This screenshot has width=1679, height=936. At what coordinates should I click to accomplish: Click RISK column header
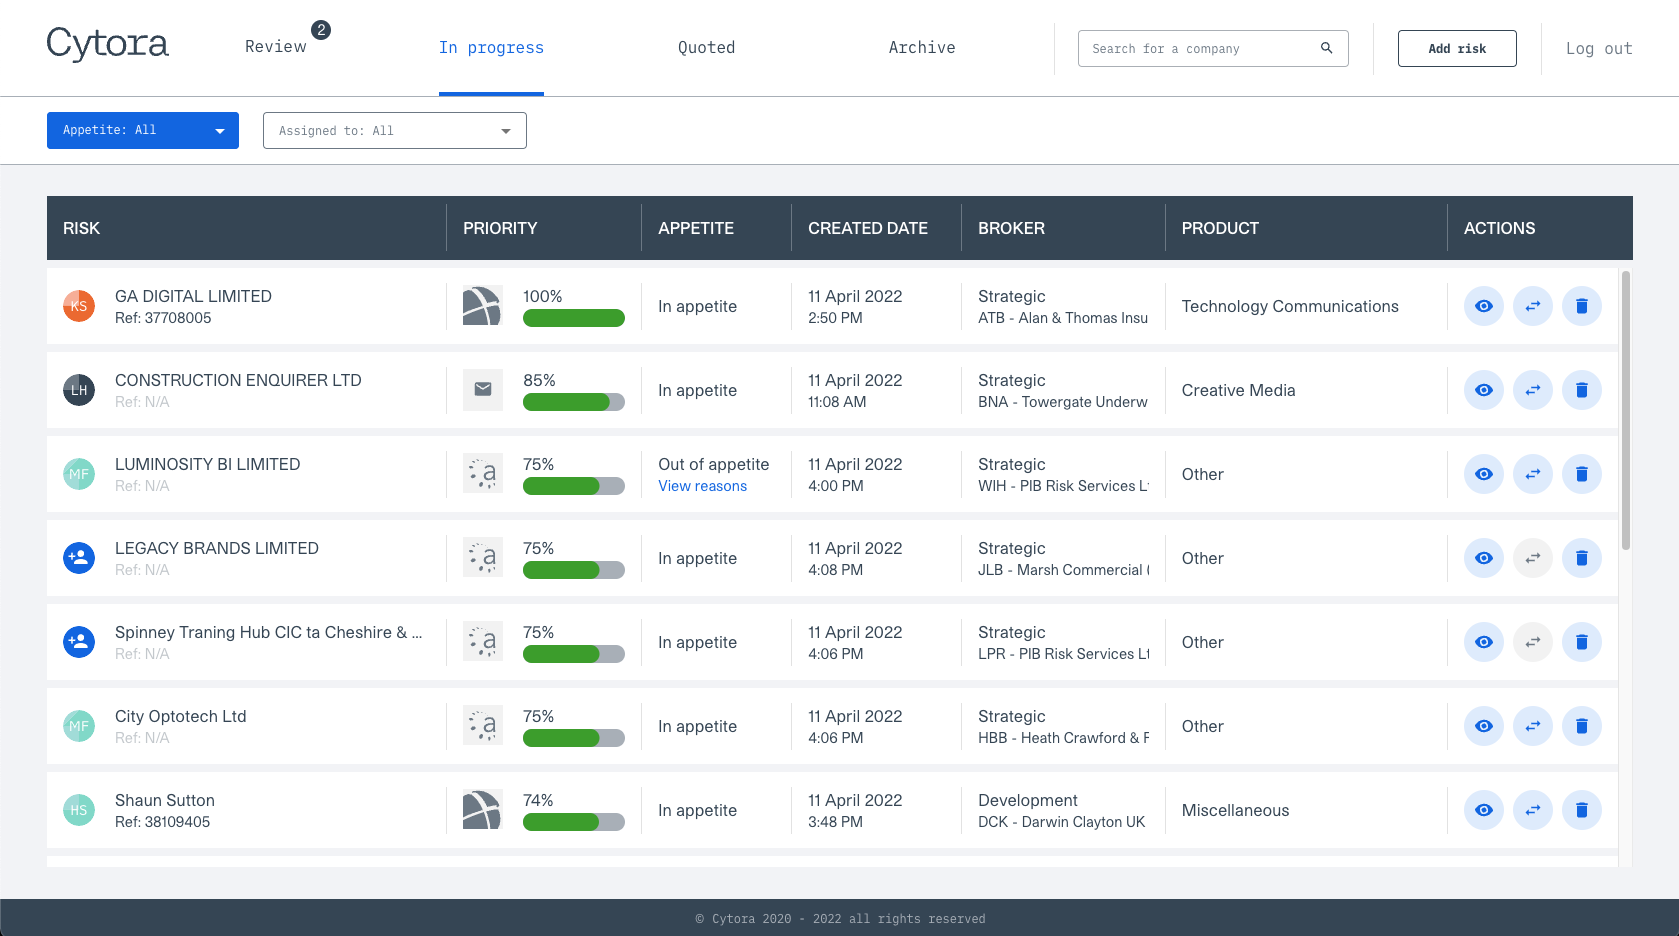point(81,228)
